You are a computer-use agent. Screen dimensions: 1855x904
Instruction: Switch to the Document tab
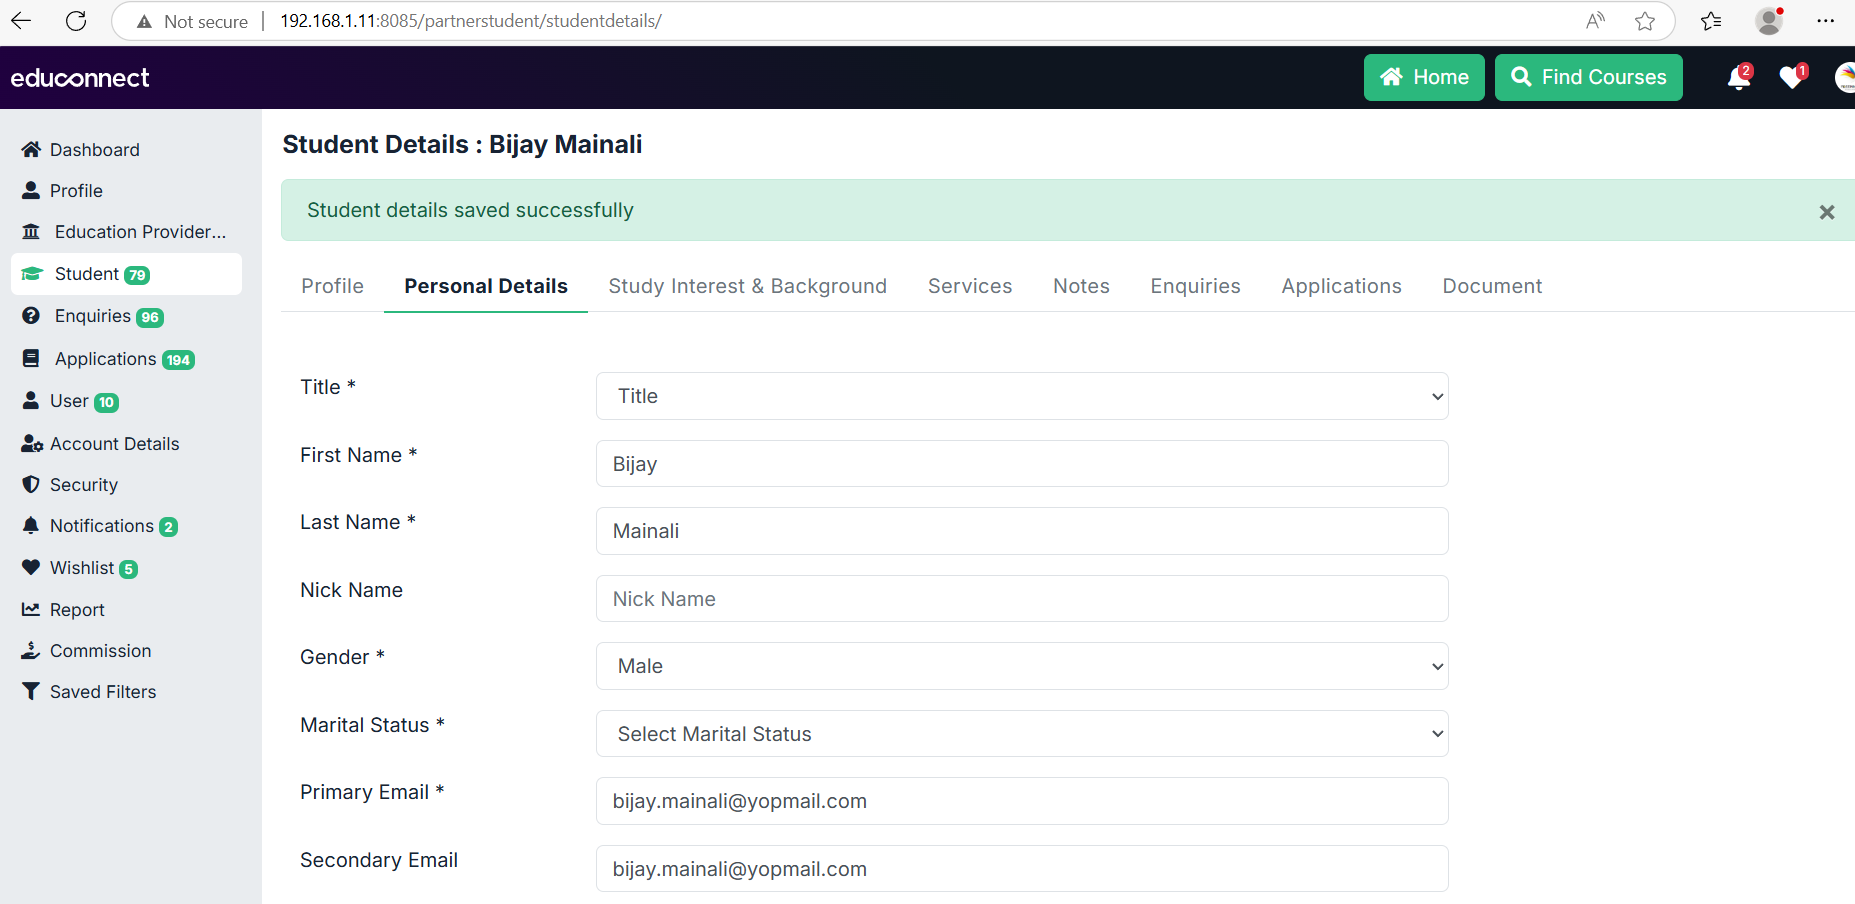tap(1491, 286)
